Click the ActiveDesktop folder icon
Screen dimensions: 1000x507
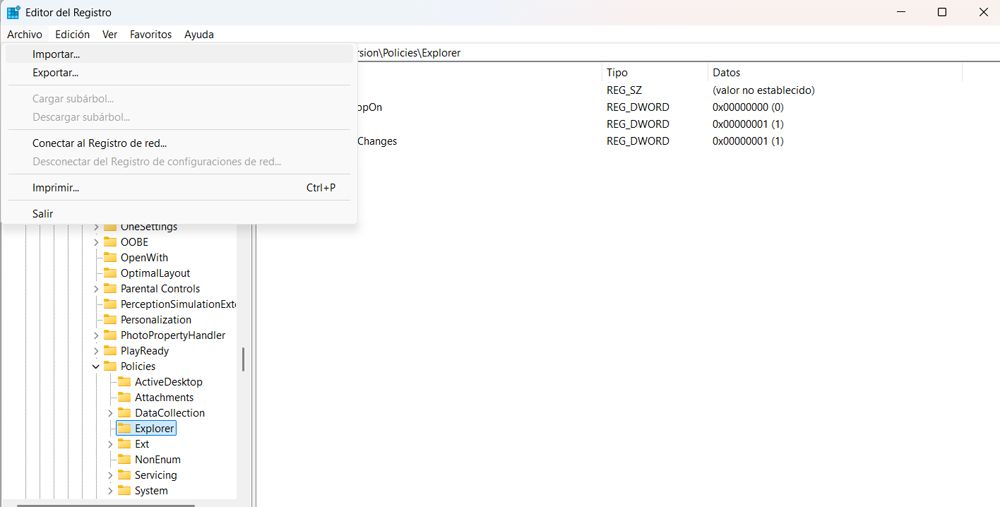click(x=124, y=382)
